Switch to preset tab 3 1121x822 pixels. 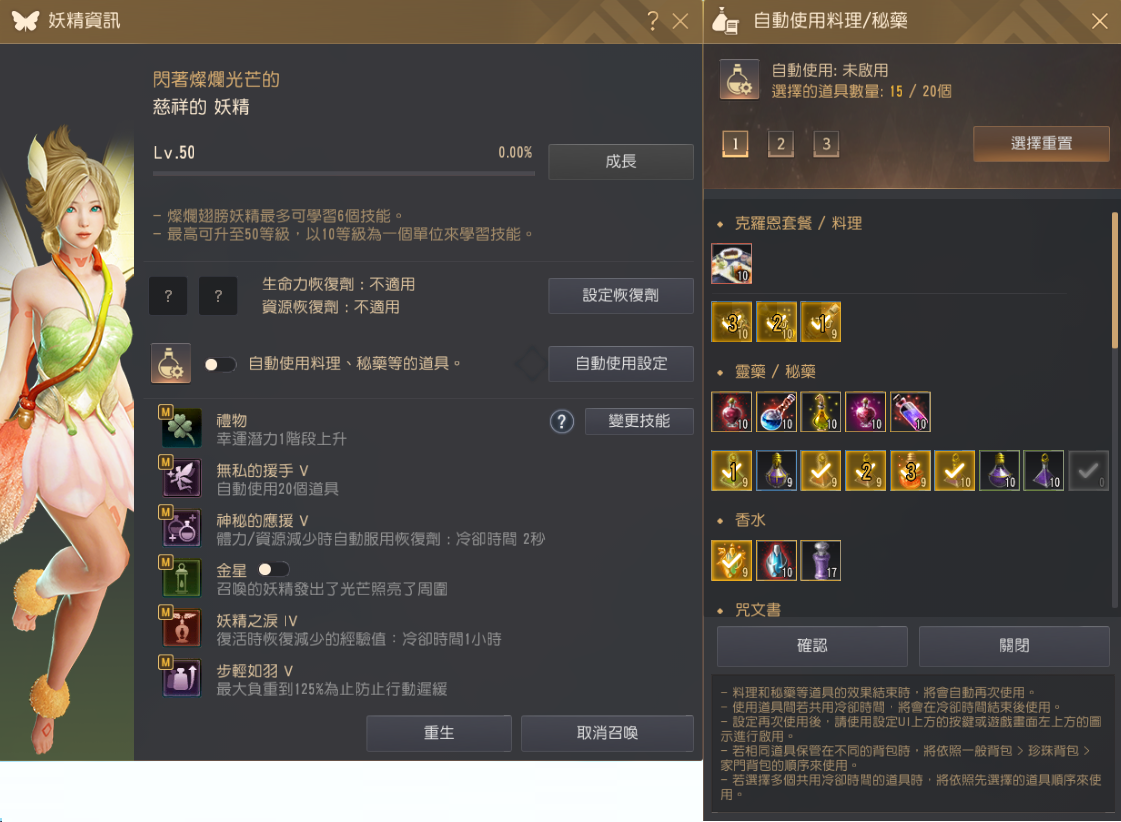(x=826, y=144)
